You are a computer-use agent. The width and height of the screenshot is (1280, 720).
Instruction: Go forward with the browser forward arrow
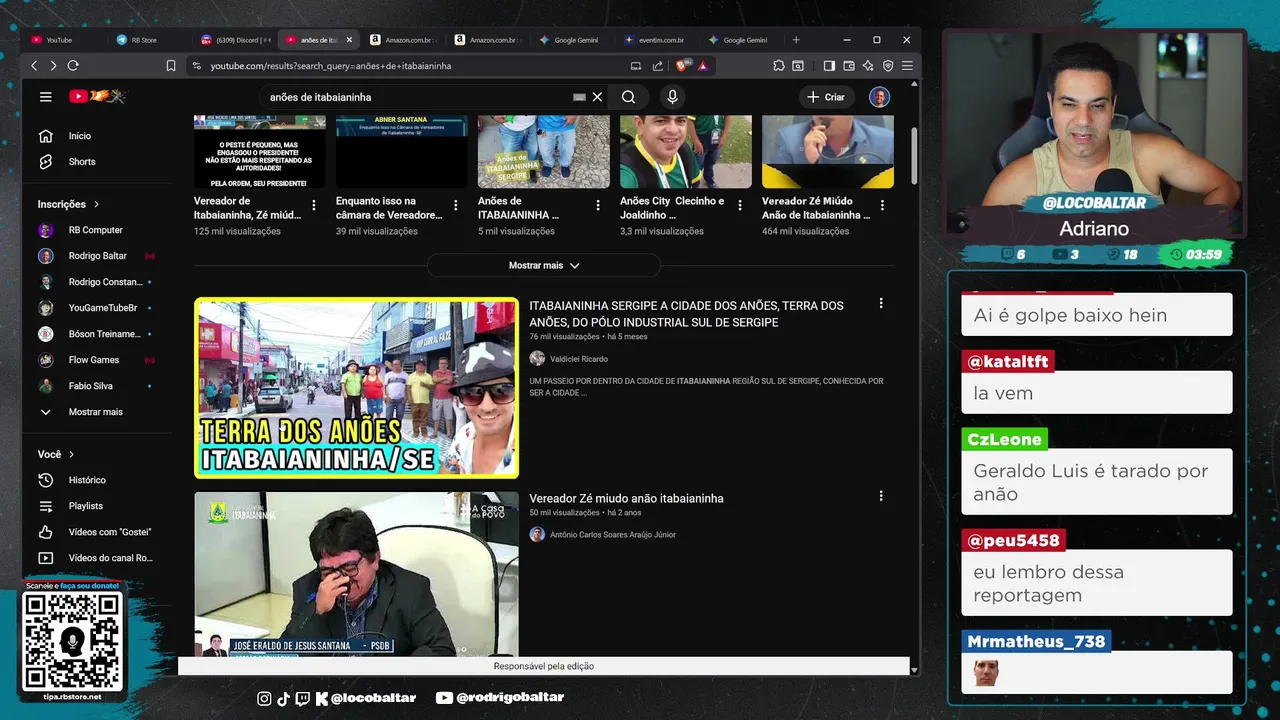point(53,66)
